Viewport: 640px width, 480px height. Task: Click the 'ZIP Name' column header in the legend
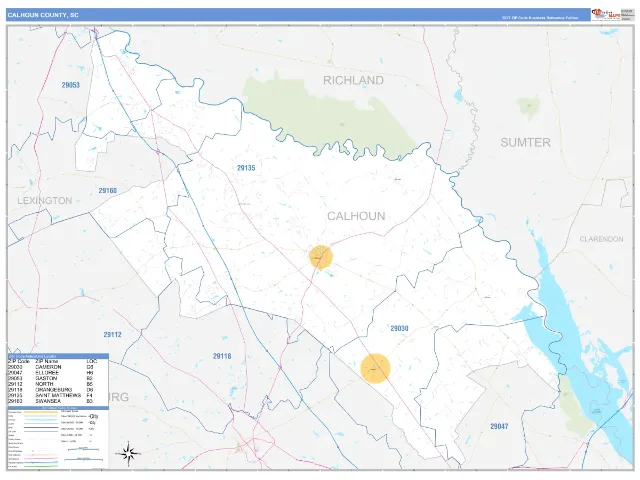point(47,361)
